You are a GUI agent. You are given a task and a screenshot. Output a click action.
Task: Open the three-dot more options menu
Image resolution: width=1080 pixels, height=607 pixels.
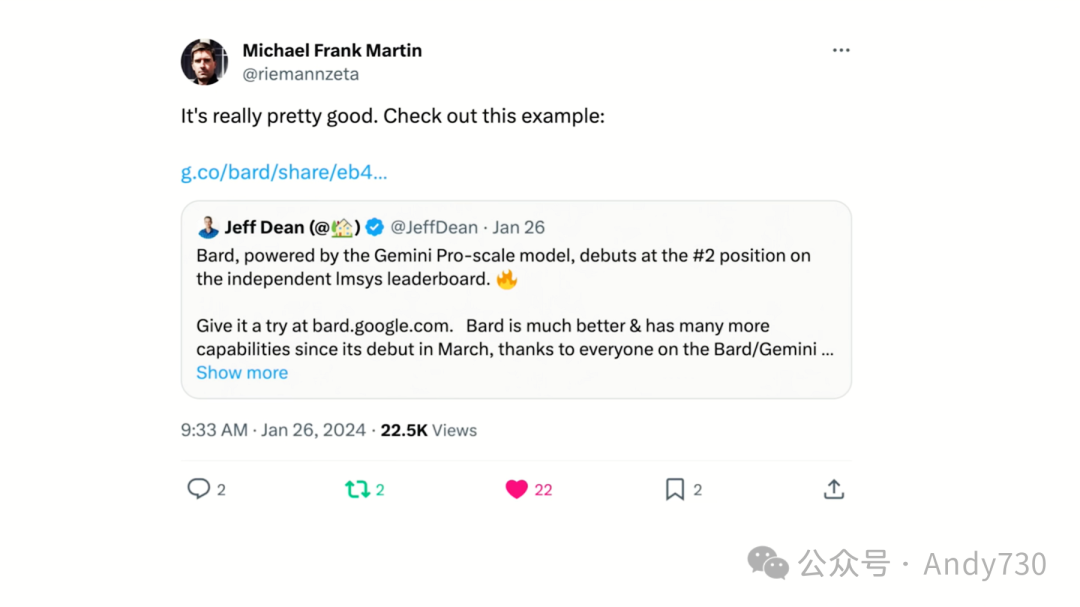pyautogui.click(x=841, y=51)
